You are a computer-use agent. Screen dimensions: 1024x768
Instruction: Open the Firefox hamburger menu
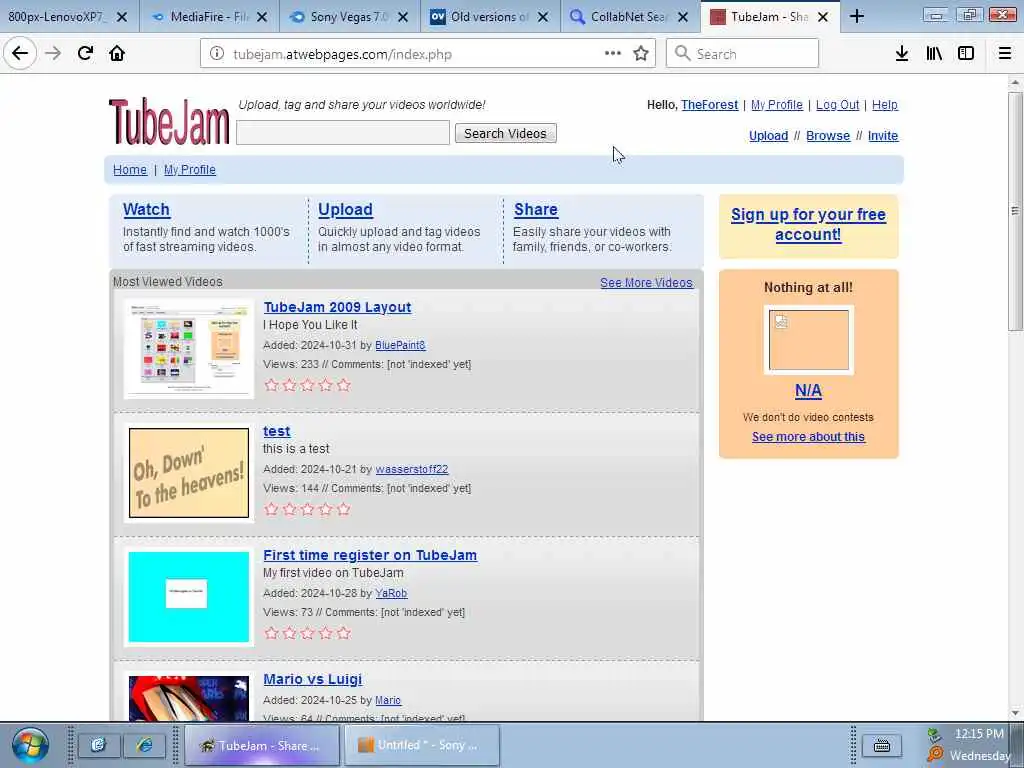tap(1005, 54)
